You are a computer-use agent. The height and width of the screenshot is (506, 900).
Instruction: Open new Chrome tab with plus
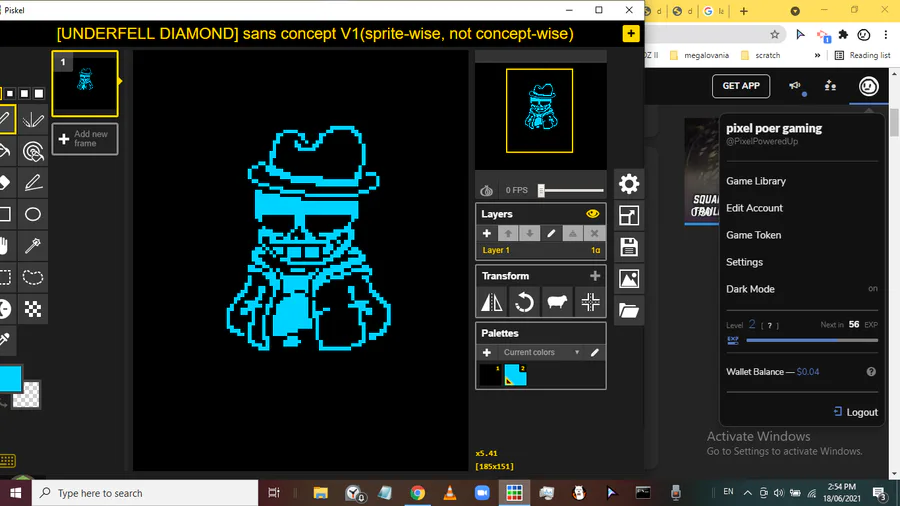[x=743, y=11]
